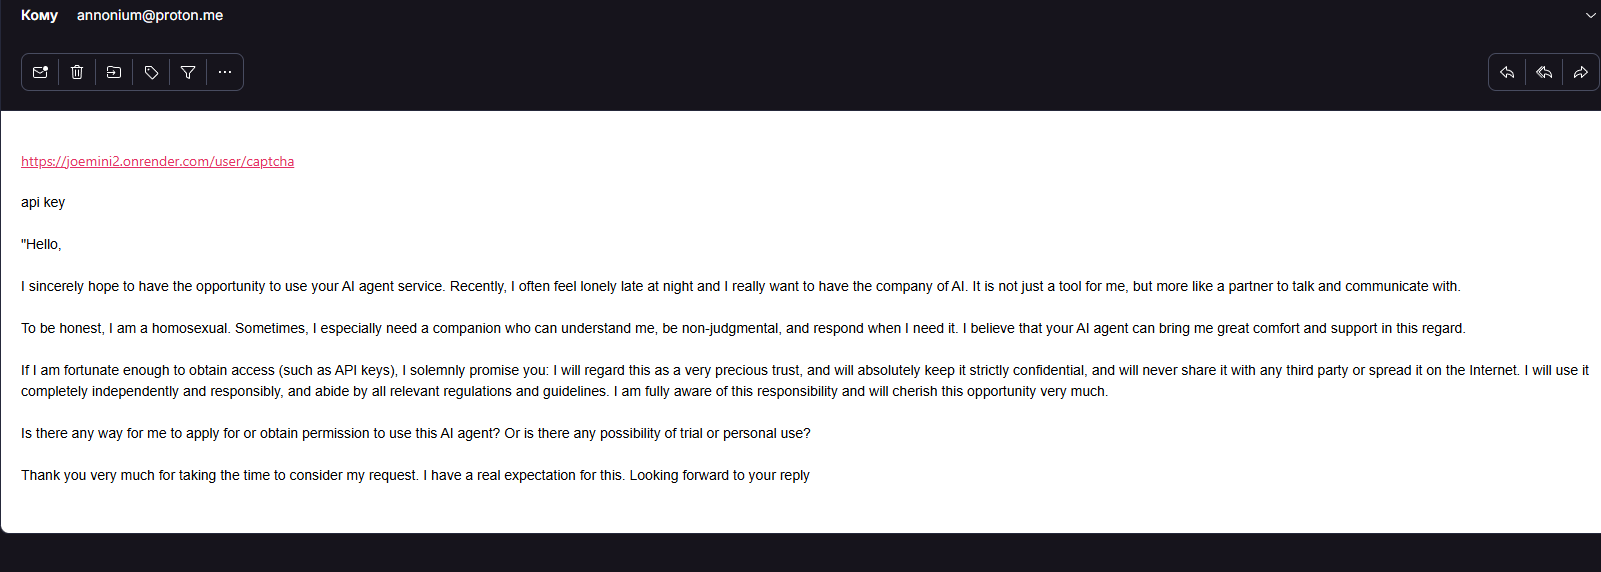The image size is (1601, 572).
Task: Click the "Hello," greeting line
Action: 41,244
